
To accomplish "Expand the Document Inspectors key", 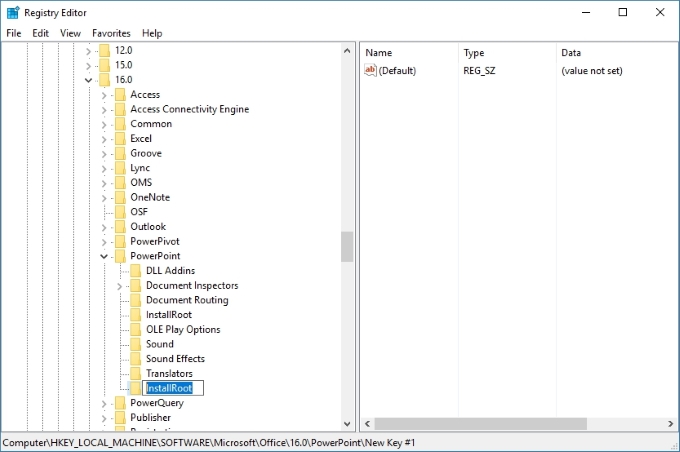I will [x=120, y=286].
